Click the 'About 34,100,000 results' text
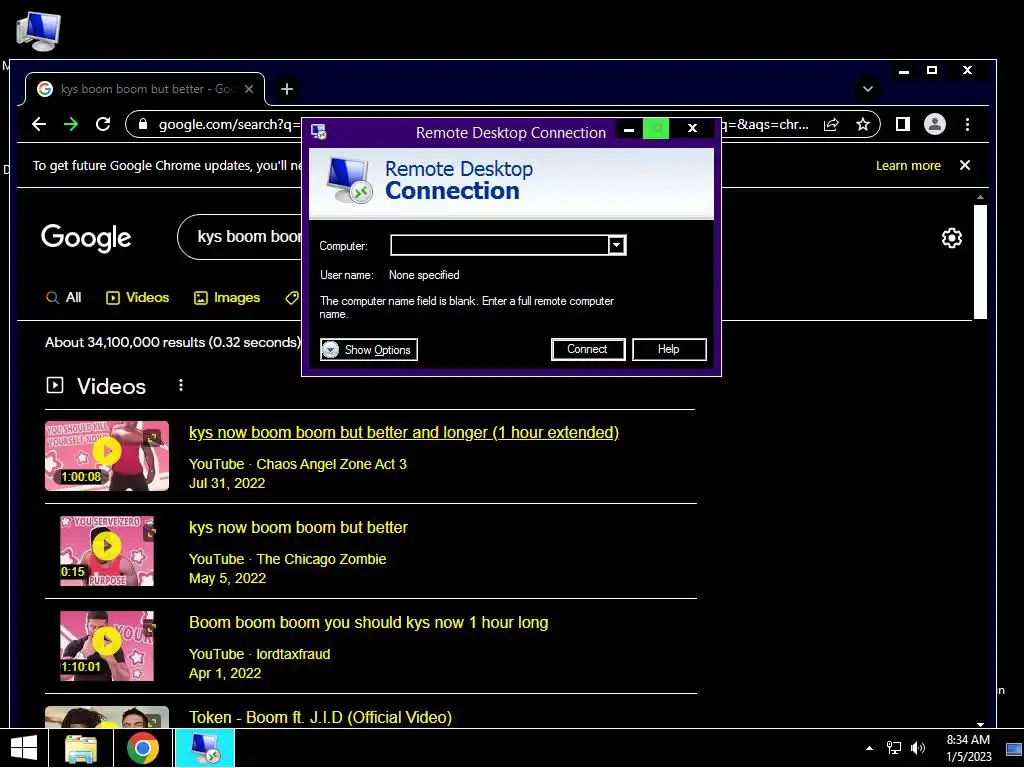The height and width of the screenshot is (768, 1024). (x=173, y=342)
